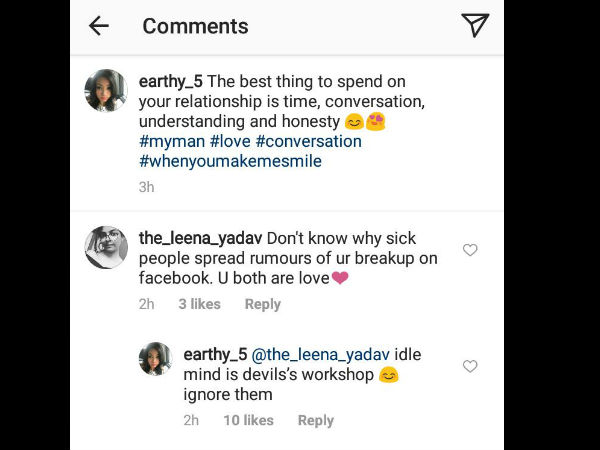Tap the Comments header title

tap(195, 26)
